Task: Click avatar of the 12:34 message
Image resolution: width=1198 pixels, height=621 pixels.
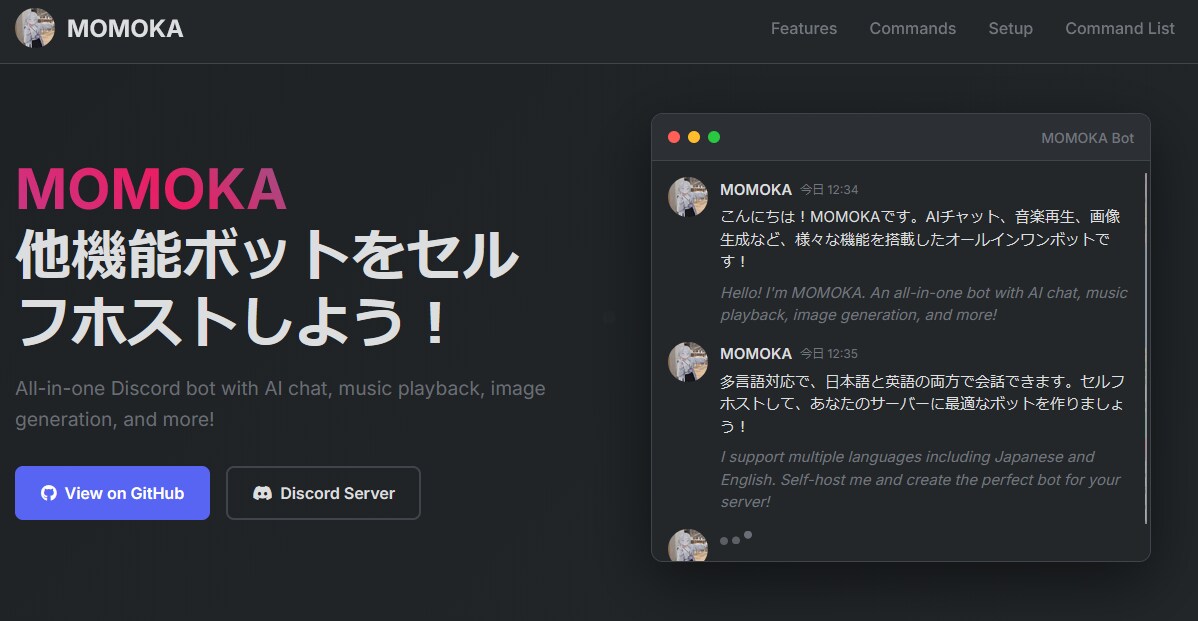Action: point(688,197)
